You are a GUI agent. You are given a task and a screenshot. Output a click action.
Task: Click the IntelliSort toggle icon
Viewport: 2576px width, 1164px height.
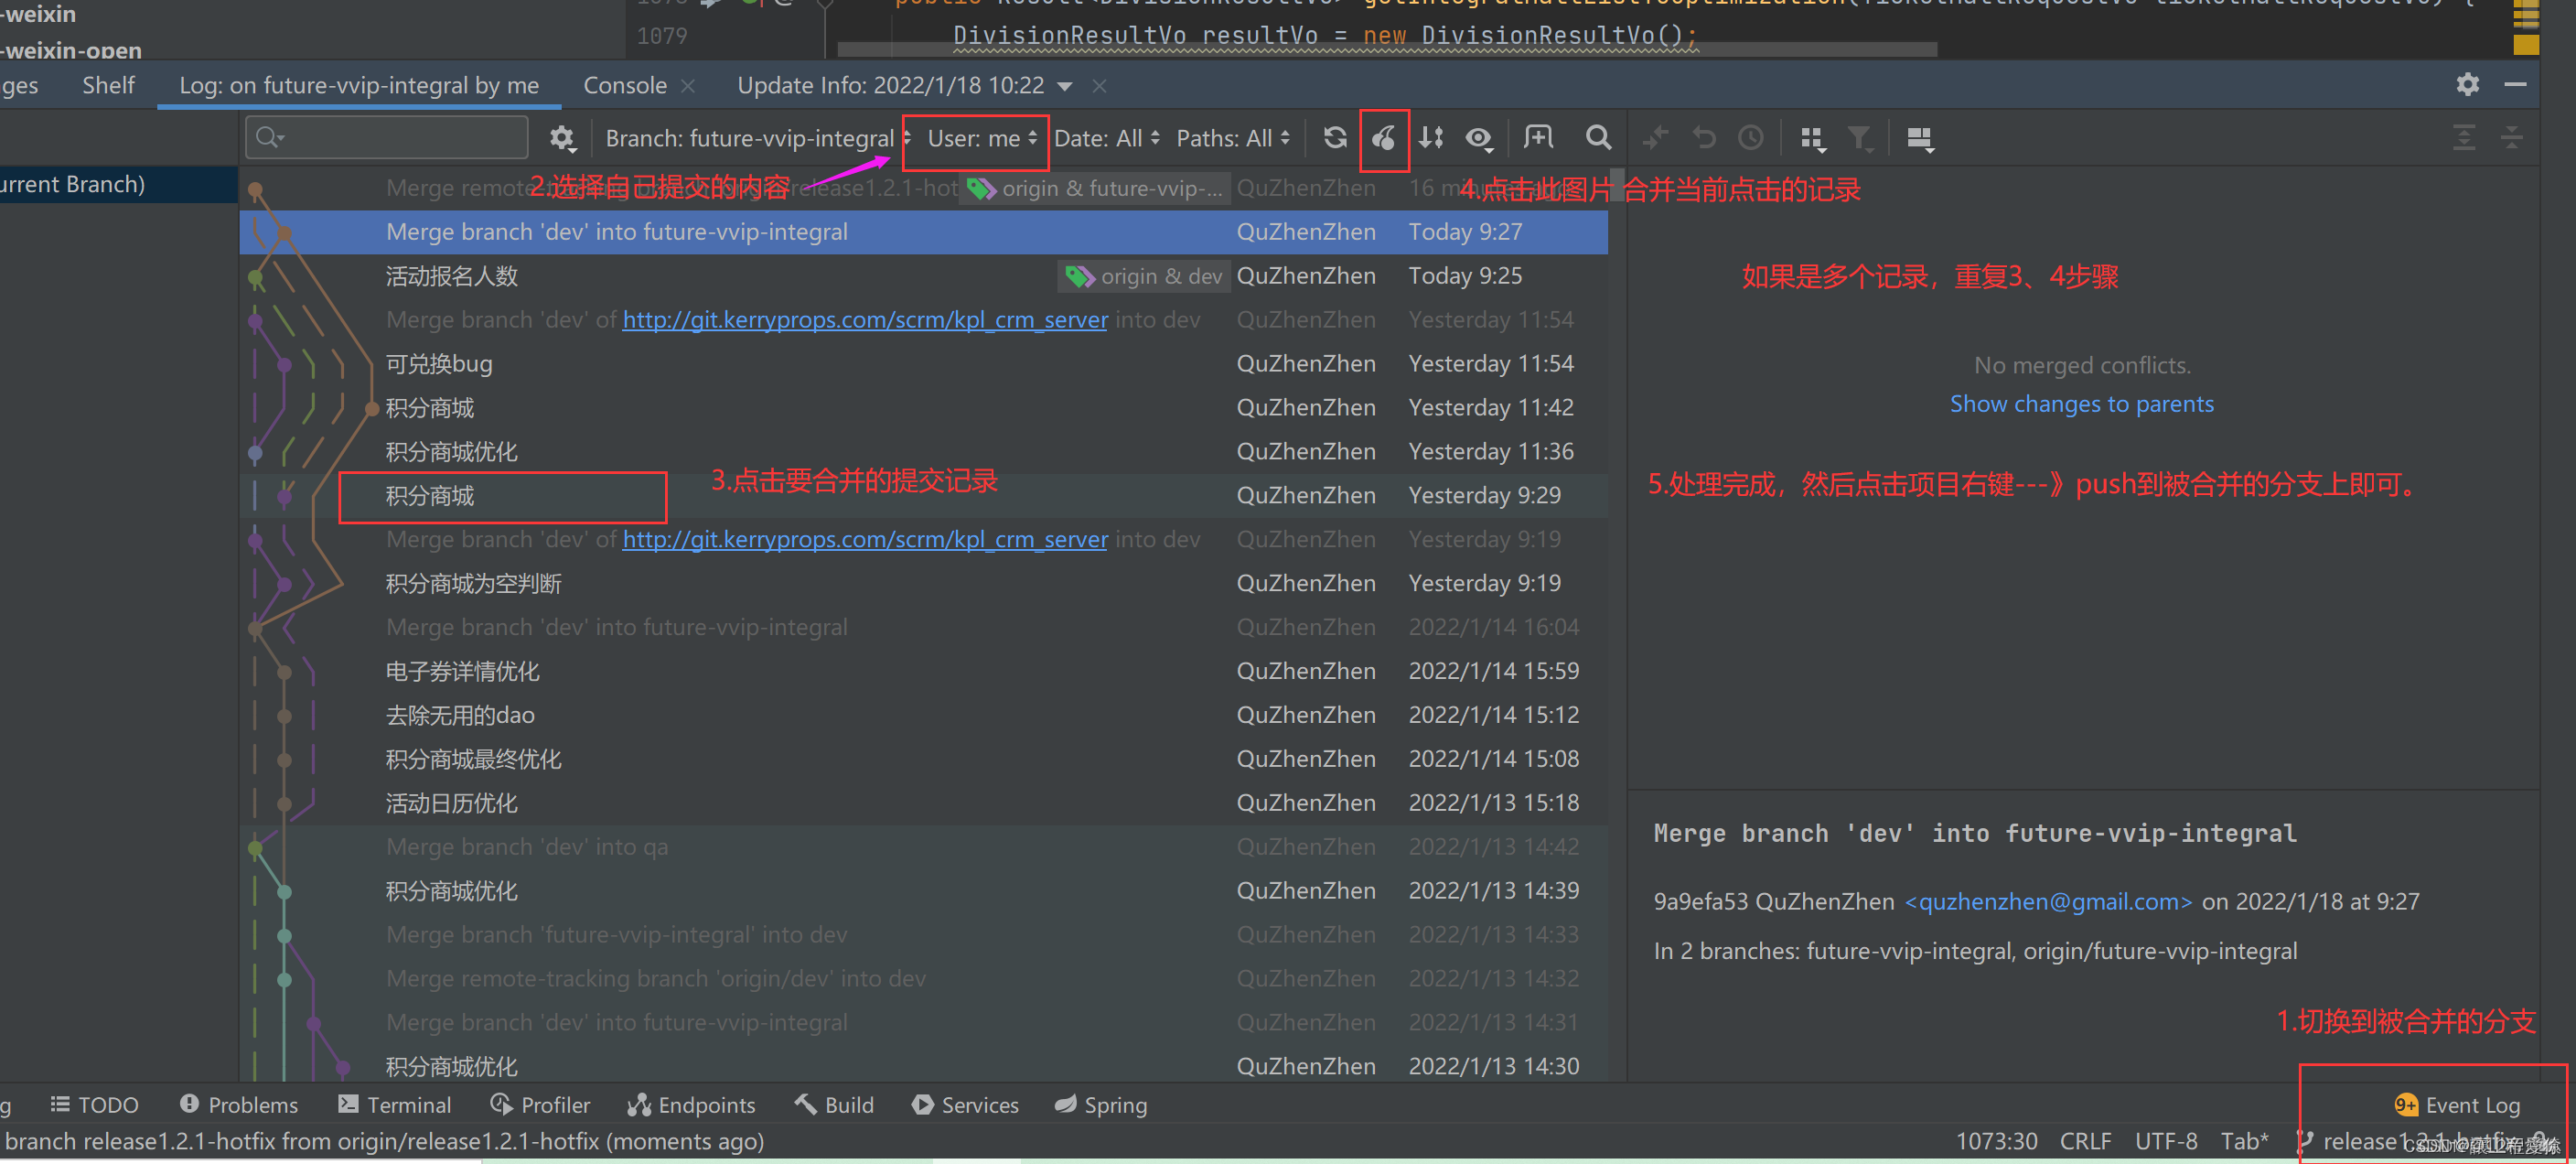coord(1431,138)
